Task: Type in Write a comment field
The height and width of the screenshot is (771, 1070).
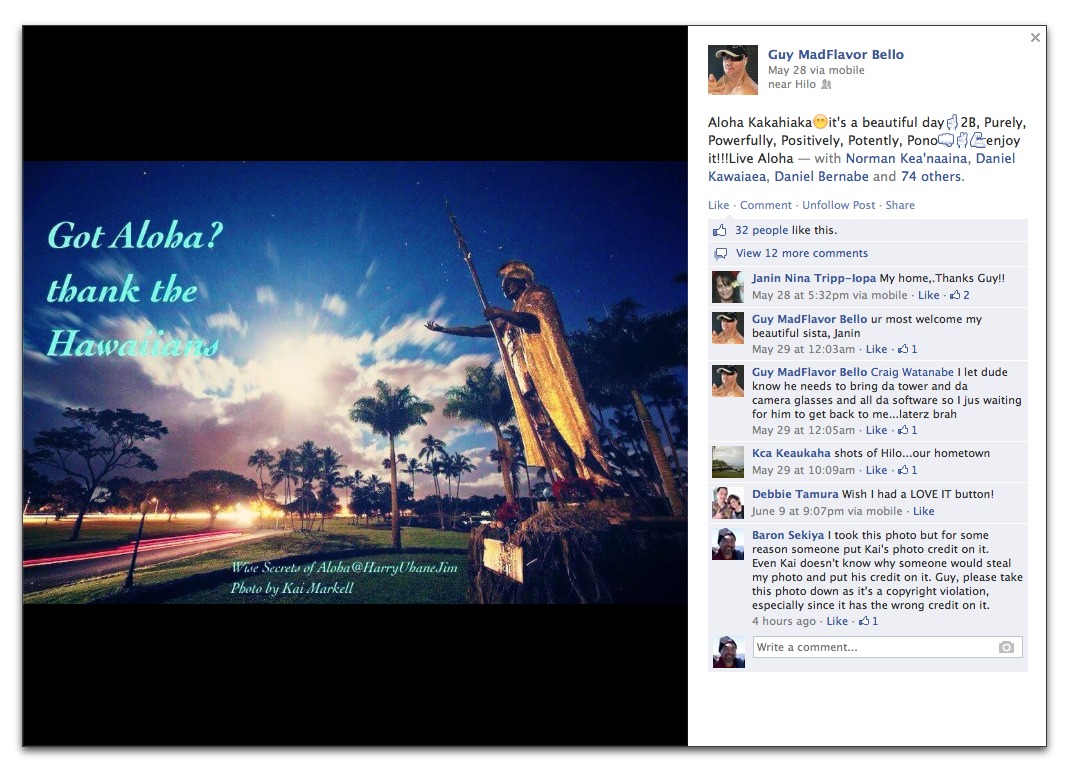Action: (870, 647)
